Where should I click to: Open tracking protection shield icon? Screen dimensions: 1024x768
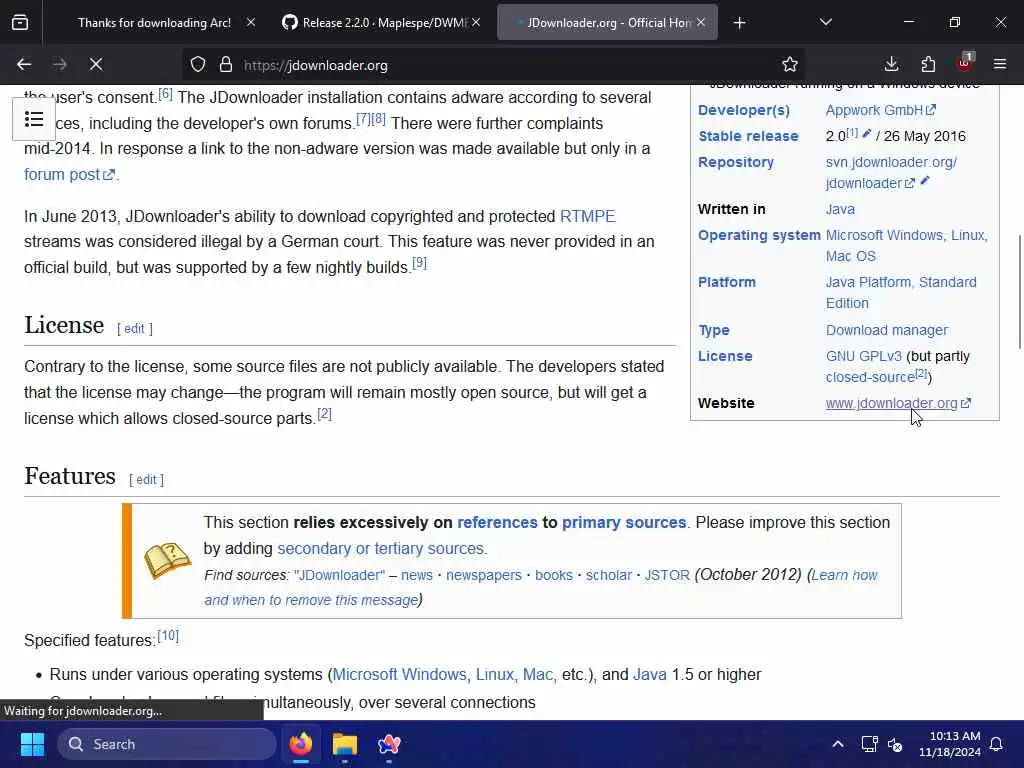[x=198, y=65]
